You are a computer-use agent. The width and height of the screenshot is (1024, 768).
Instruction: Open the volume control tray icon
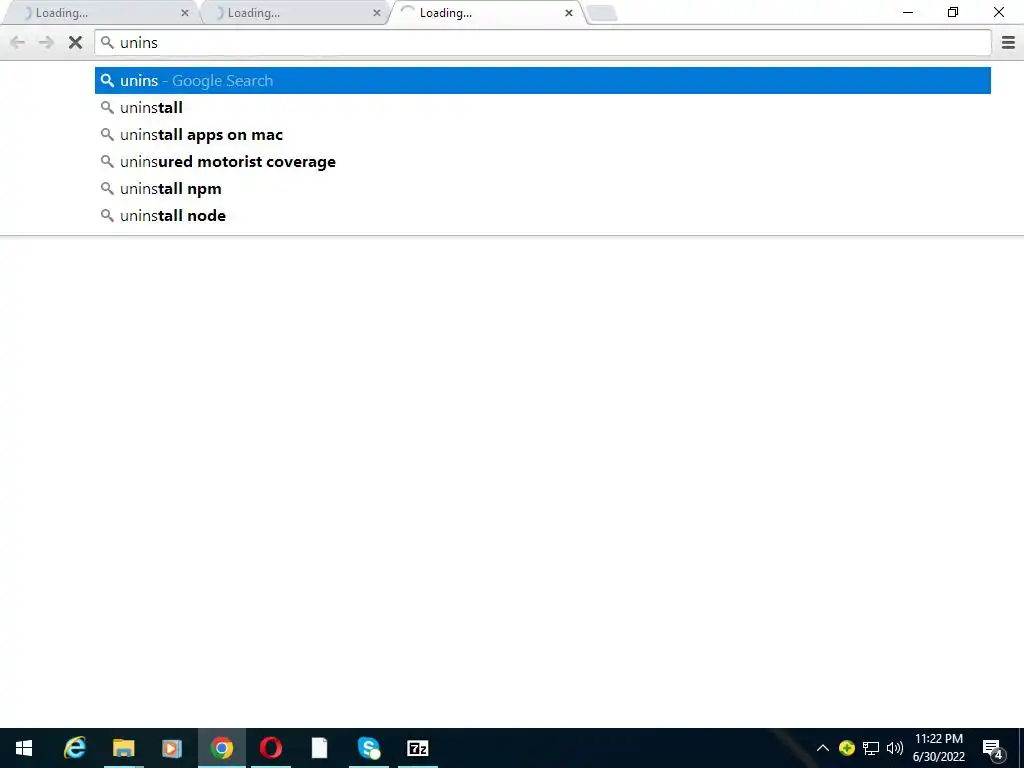(x=895, y=748)
